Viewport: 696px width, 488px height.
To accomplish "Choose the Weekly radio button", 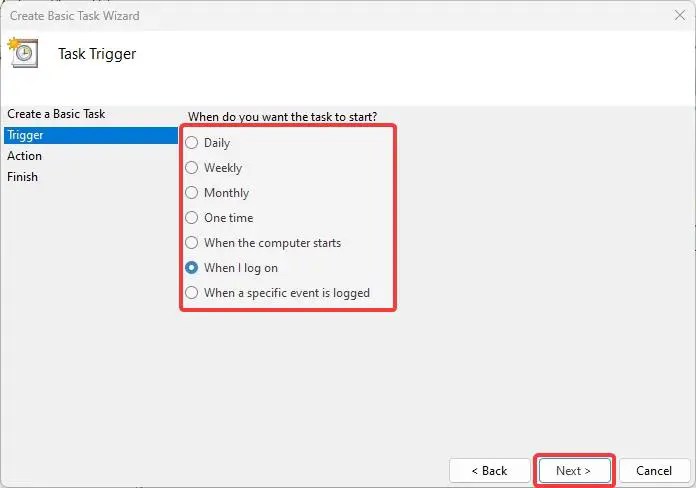I will coord(191,167).
